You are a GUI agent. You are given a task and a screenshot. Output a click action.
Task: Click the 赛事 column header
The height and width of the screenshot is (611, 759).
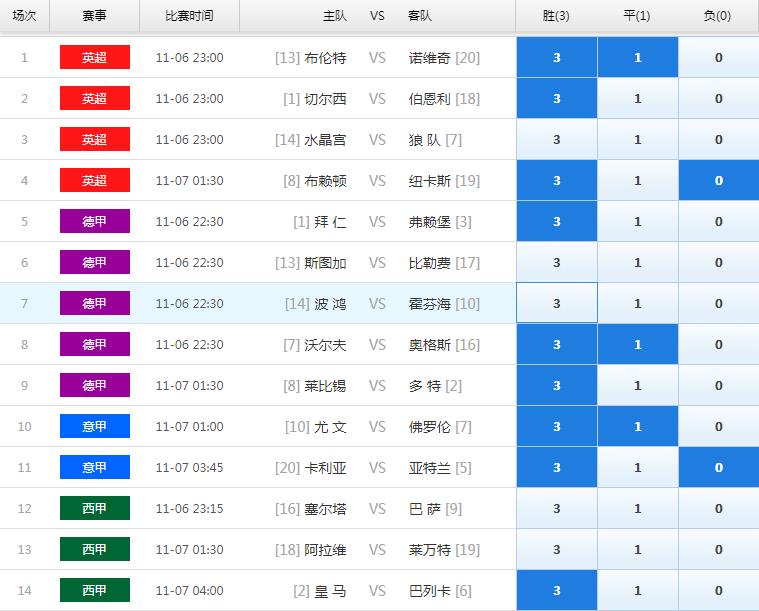pyautogui.click(x=94, y=16)
